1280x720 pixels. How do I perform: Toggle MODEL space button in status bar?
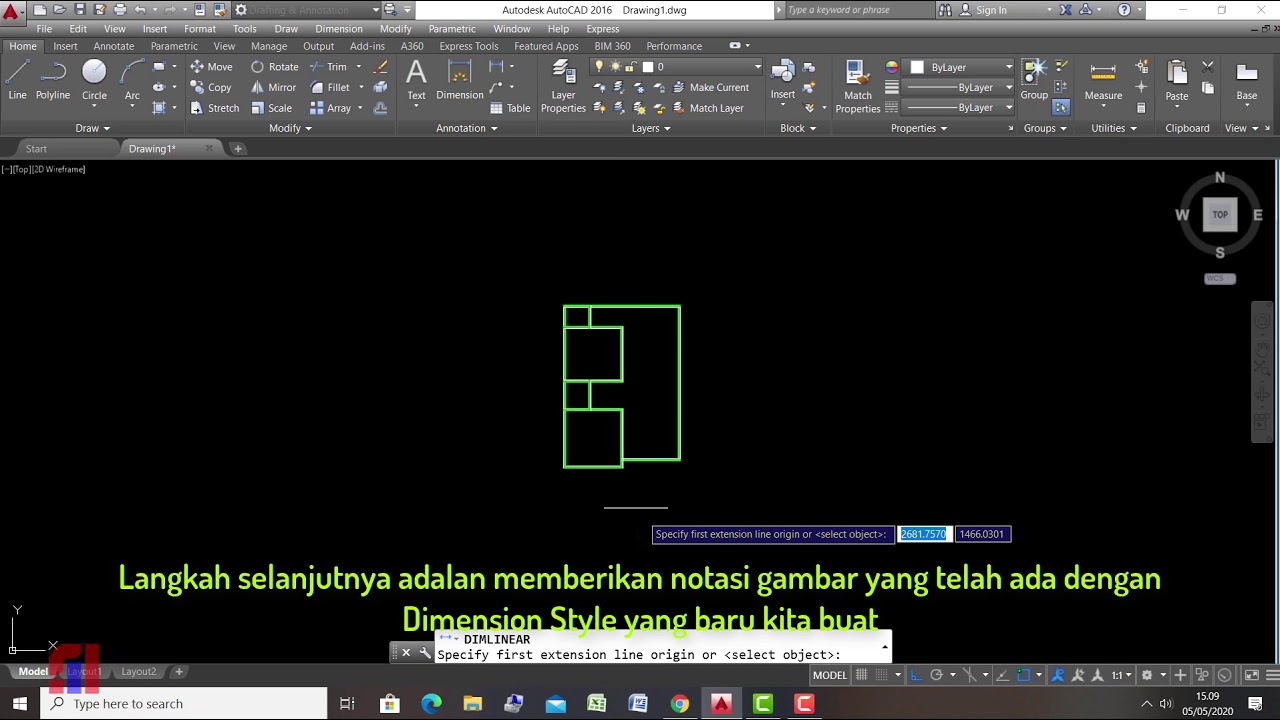830,675
